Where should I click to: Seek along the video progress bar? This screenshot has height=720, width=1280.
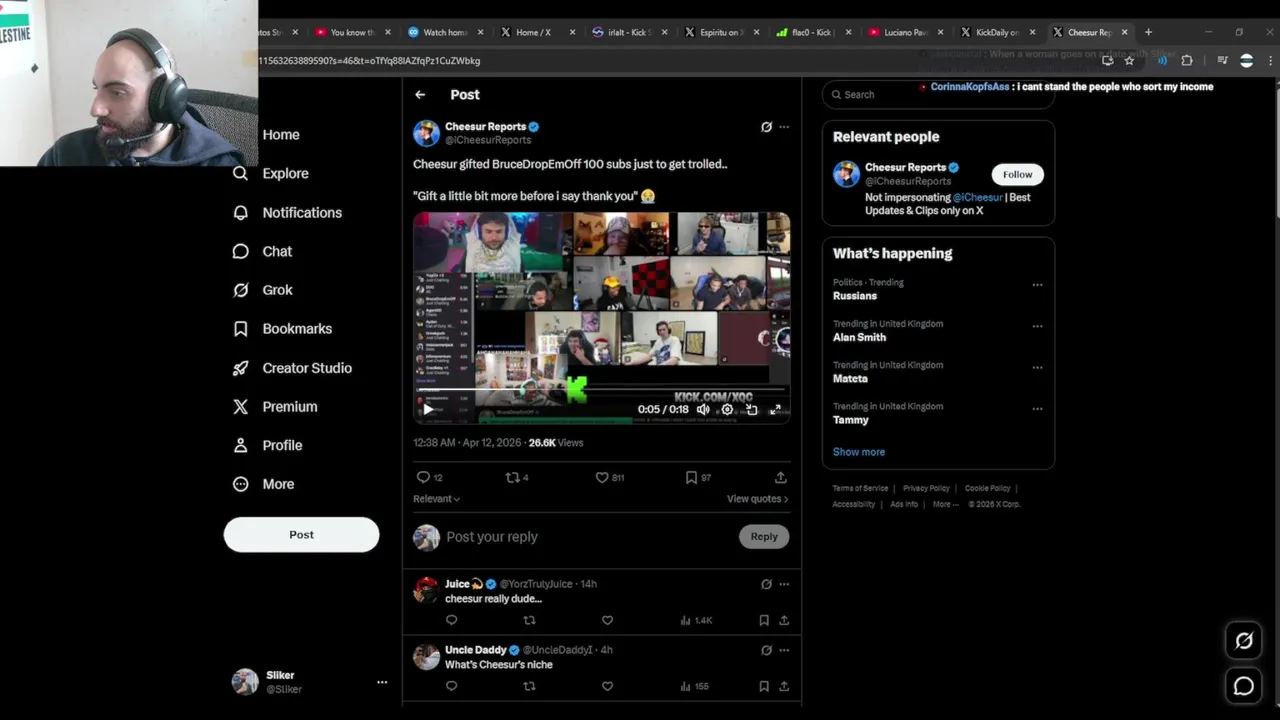click(600, 388)
